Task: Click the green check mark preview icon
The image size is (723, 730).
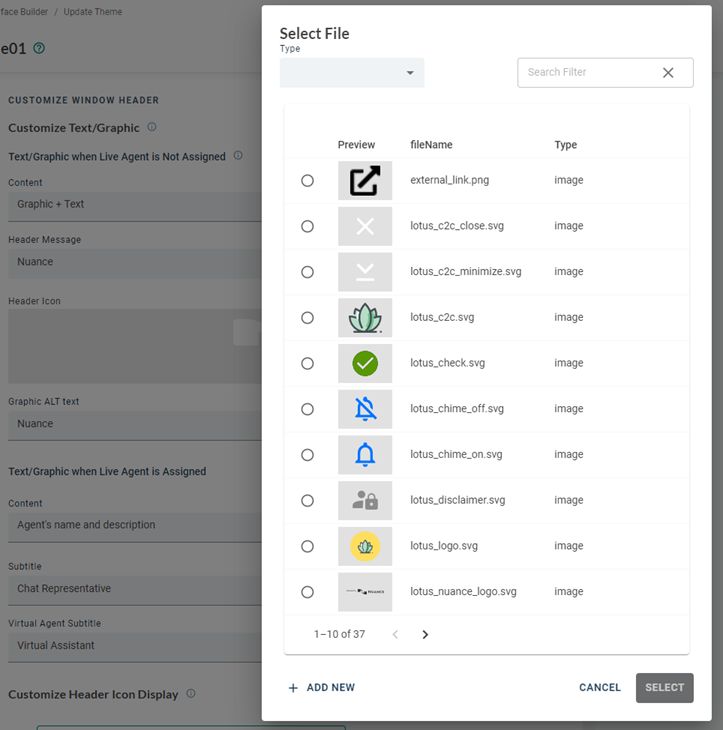Action: [365, 363]
